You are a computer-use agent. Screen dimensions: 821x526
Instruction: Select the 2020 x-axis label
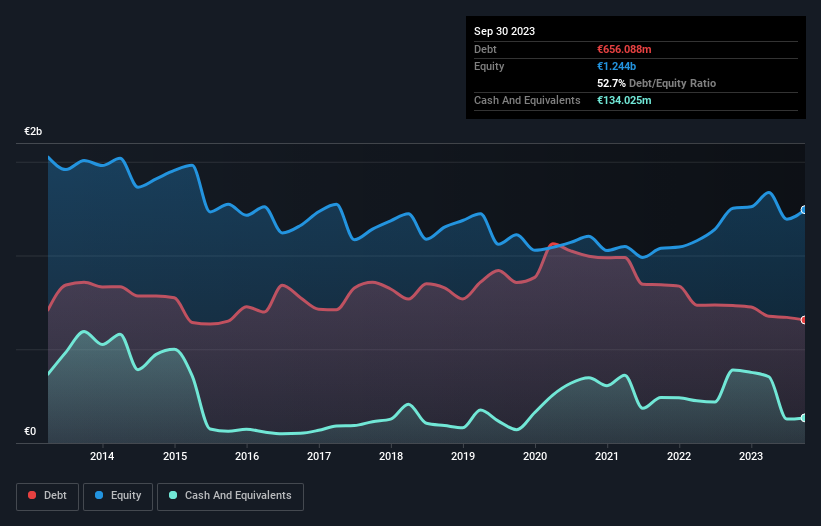(x=535, y=456)
